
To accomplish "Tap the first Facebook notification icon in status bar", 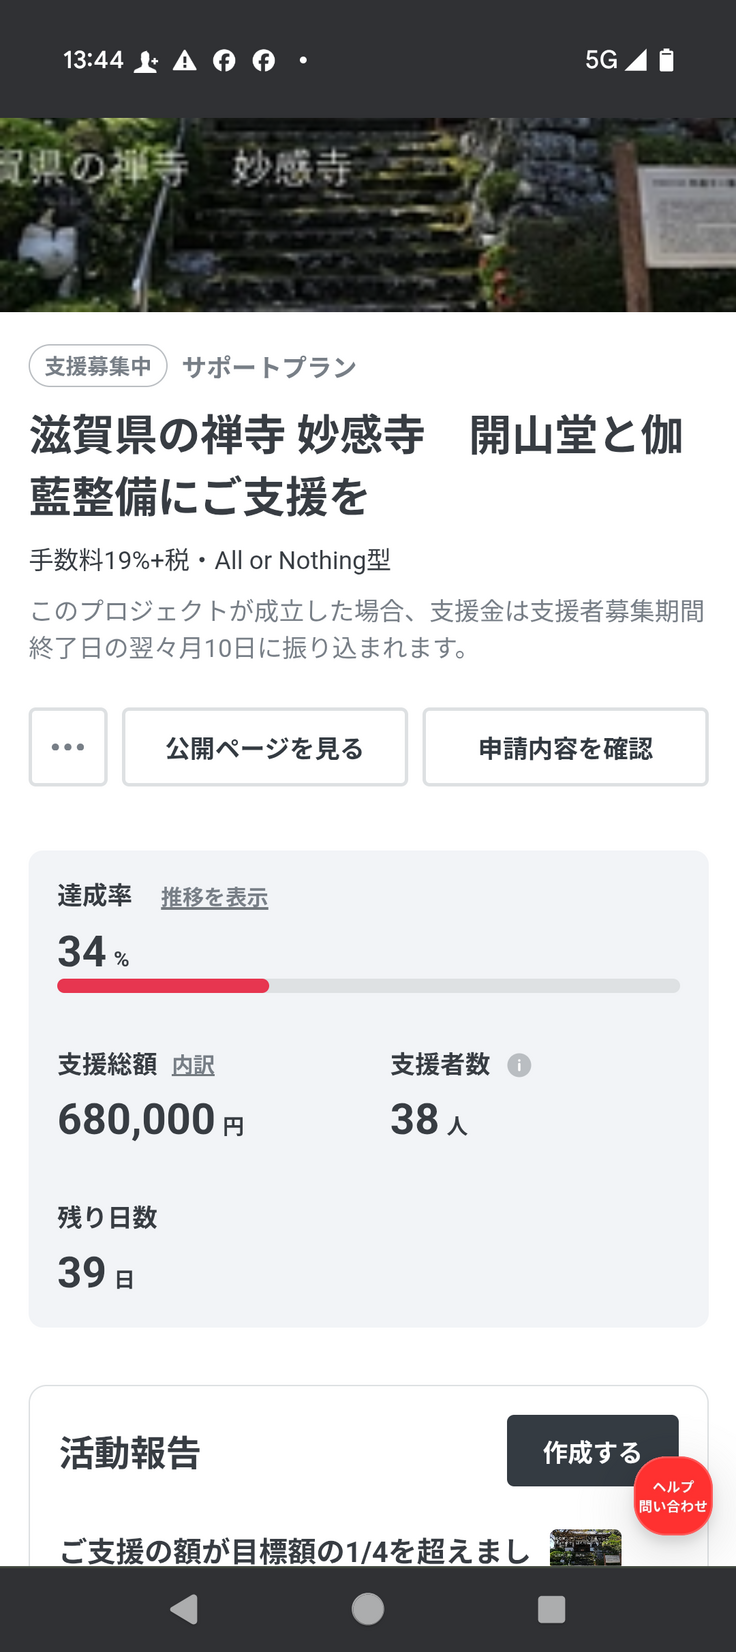I will click(x=224, y=61).
